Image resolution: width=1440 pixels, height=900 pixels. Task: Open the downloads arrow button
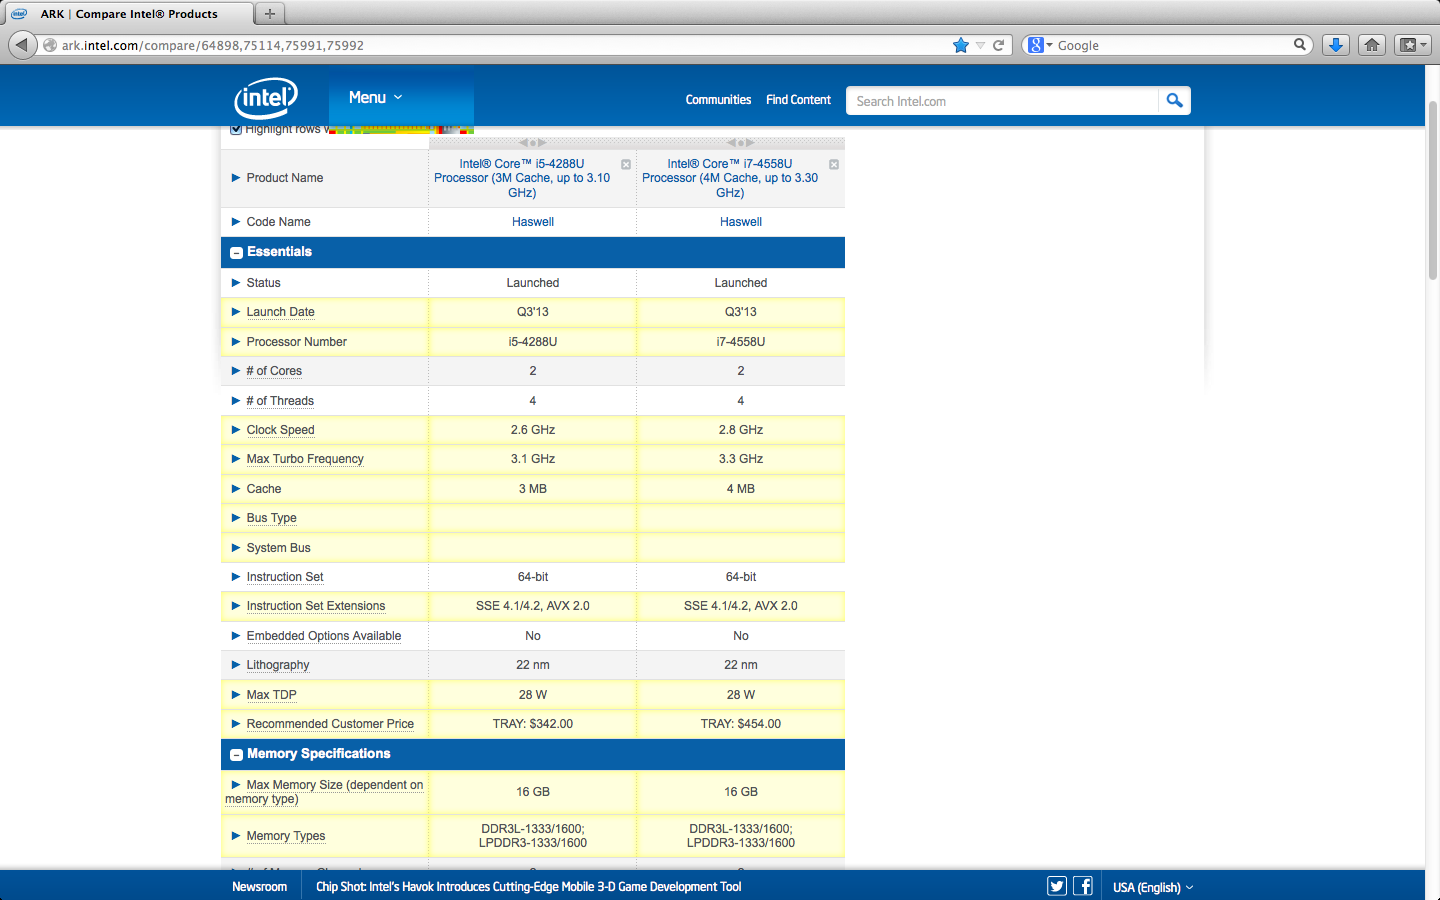1336,45
